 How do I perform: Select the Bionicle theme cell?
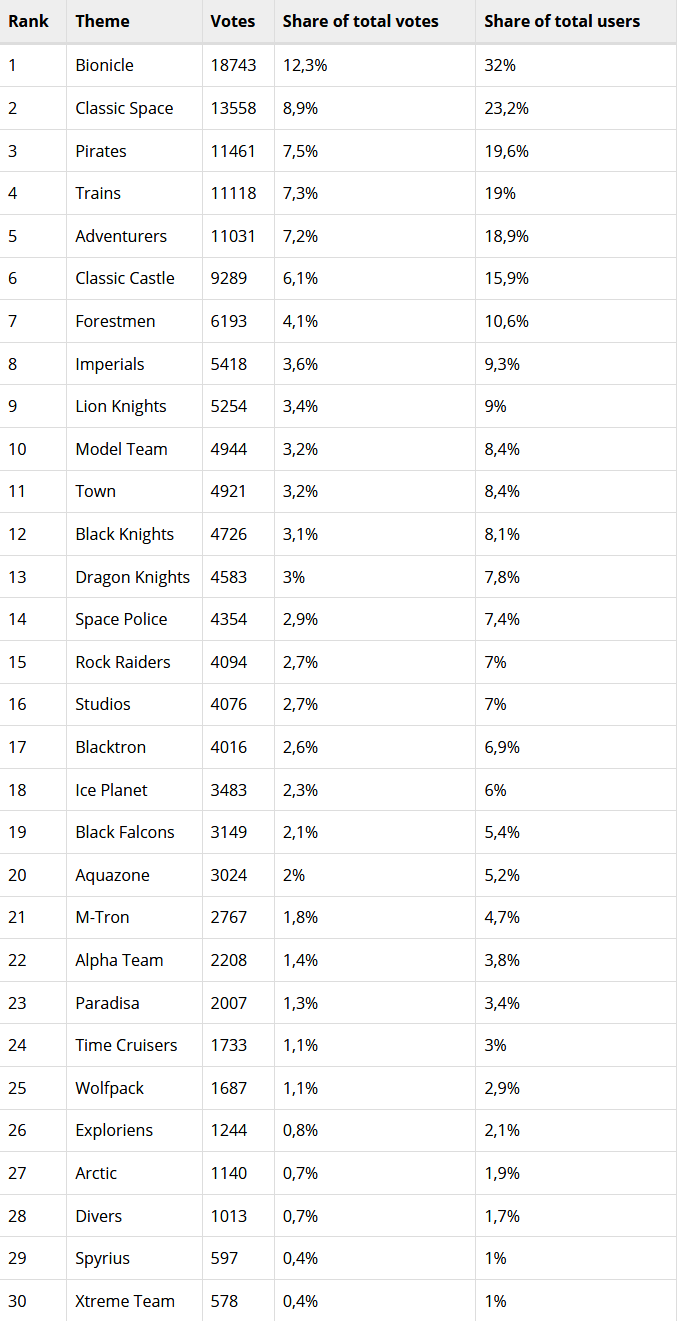[x=104, y=65]
